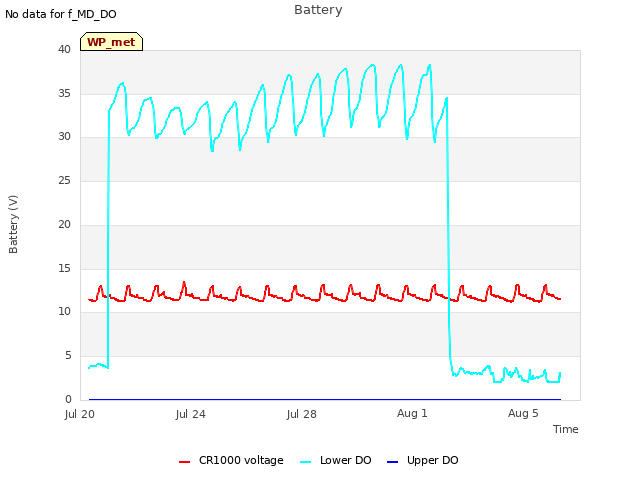Screen dimensions: 640x480
Task: Toggle the CR1000 voltage legend entry
Action: (x=231, y=460)
